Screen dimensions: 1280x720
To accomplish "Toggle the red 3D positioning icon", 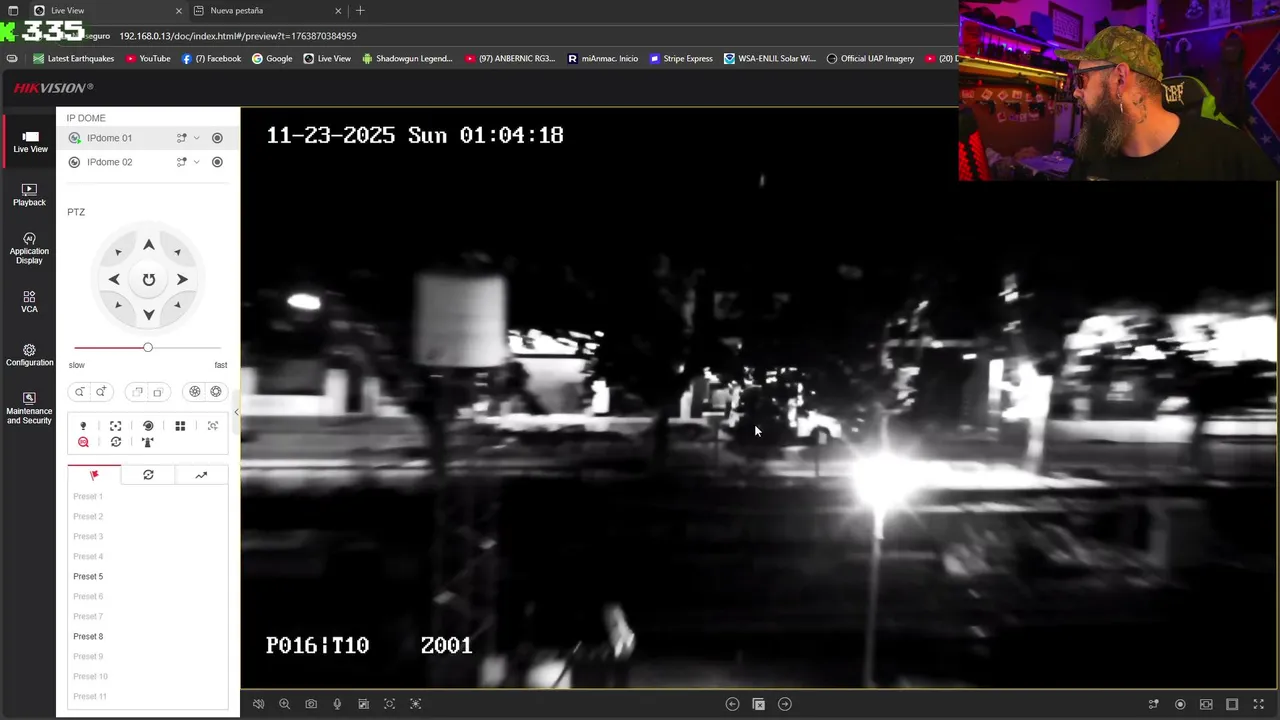I will (83, 442).
